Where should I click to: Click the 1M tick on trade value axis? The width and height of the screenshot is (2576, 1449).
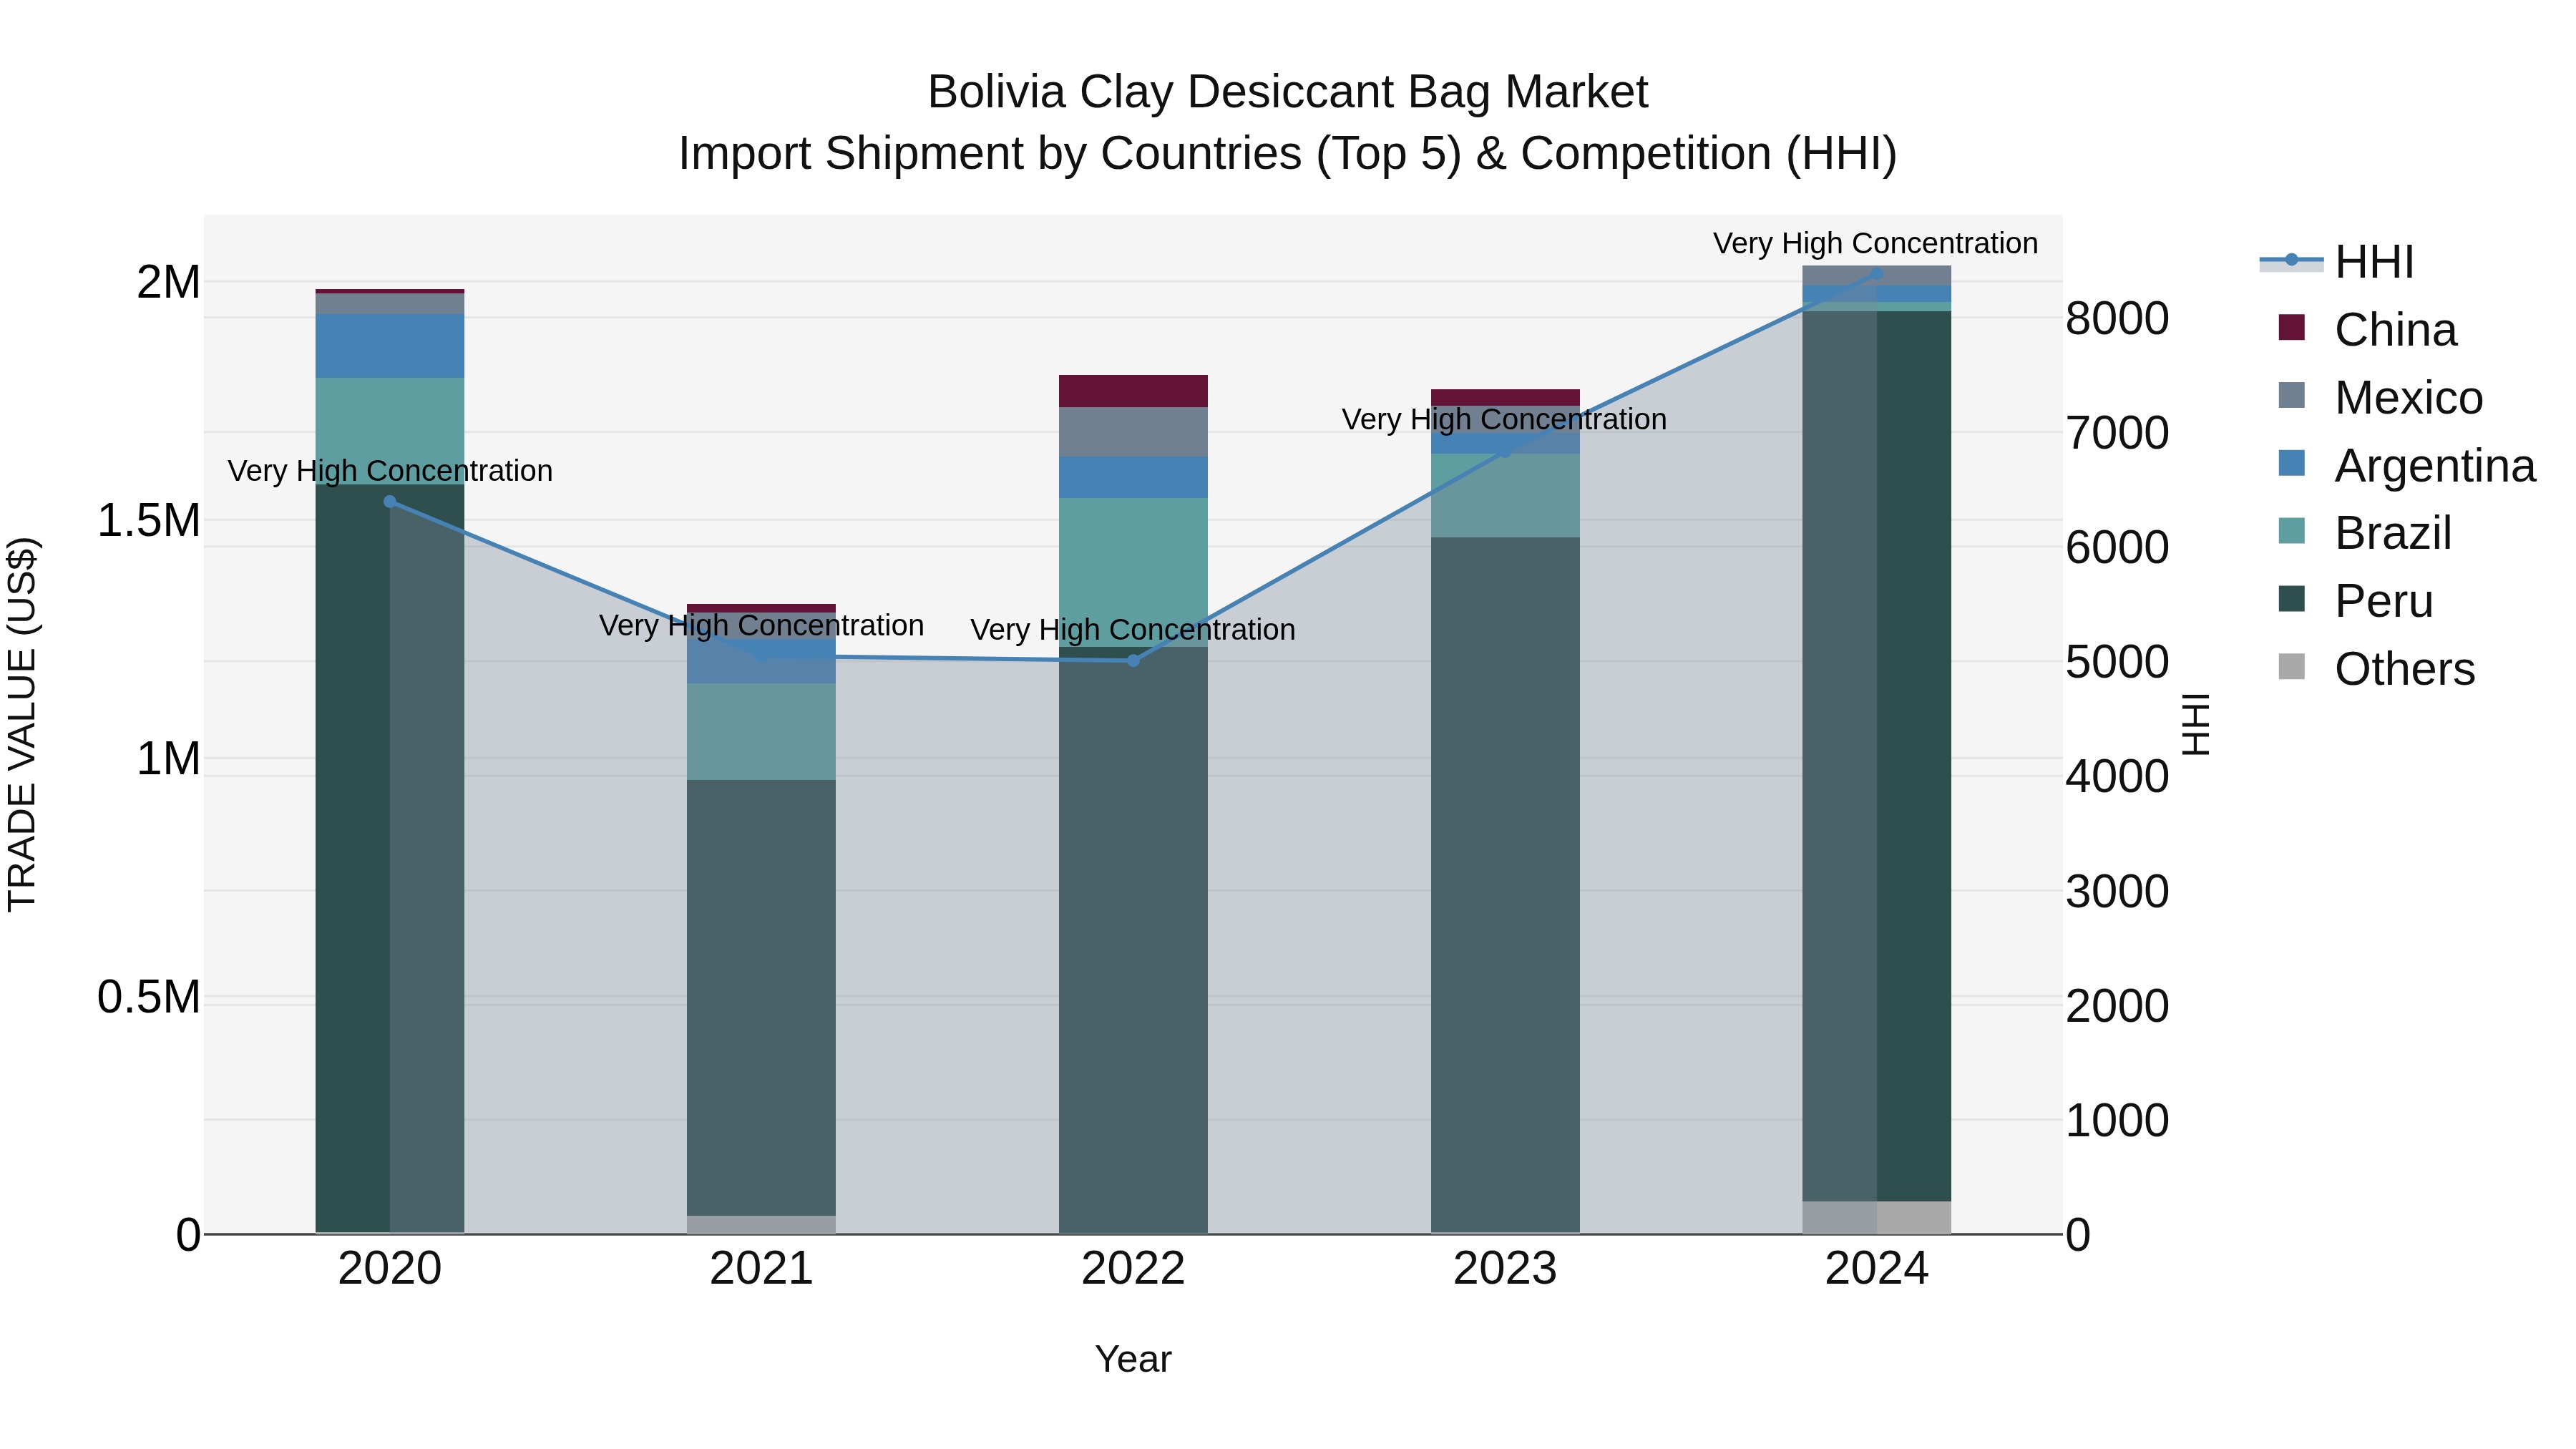click(x=168, y=759)
